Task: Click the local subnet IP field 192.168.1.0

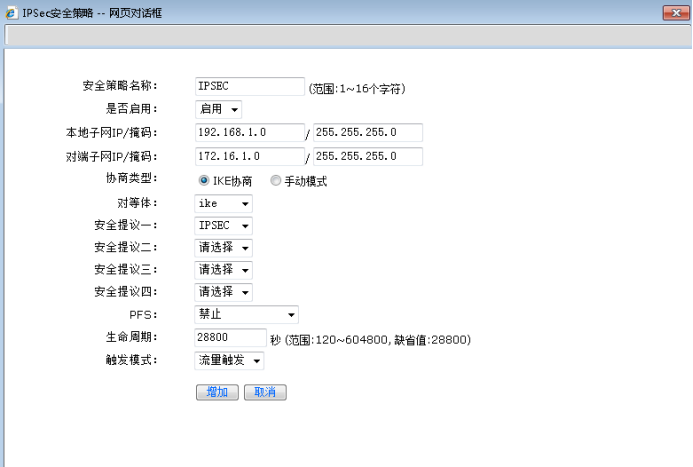Action: (x=250, y=132)
